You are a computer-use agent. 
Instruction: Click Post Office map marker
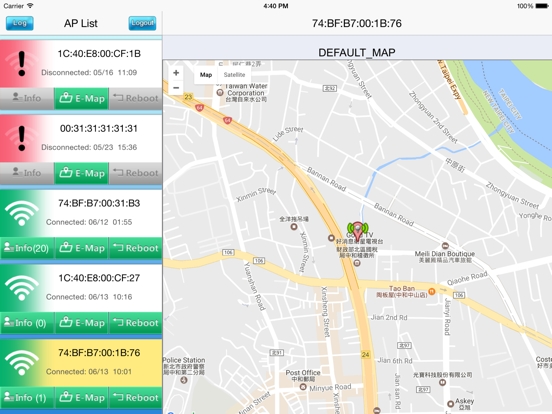point(303,387)
